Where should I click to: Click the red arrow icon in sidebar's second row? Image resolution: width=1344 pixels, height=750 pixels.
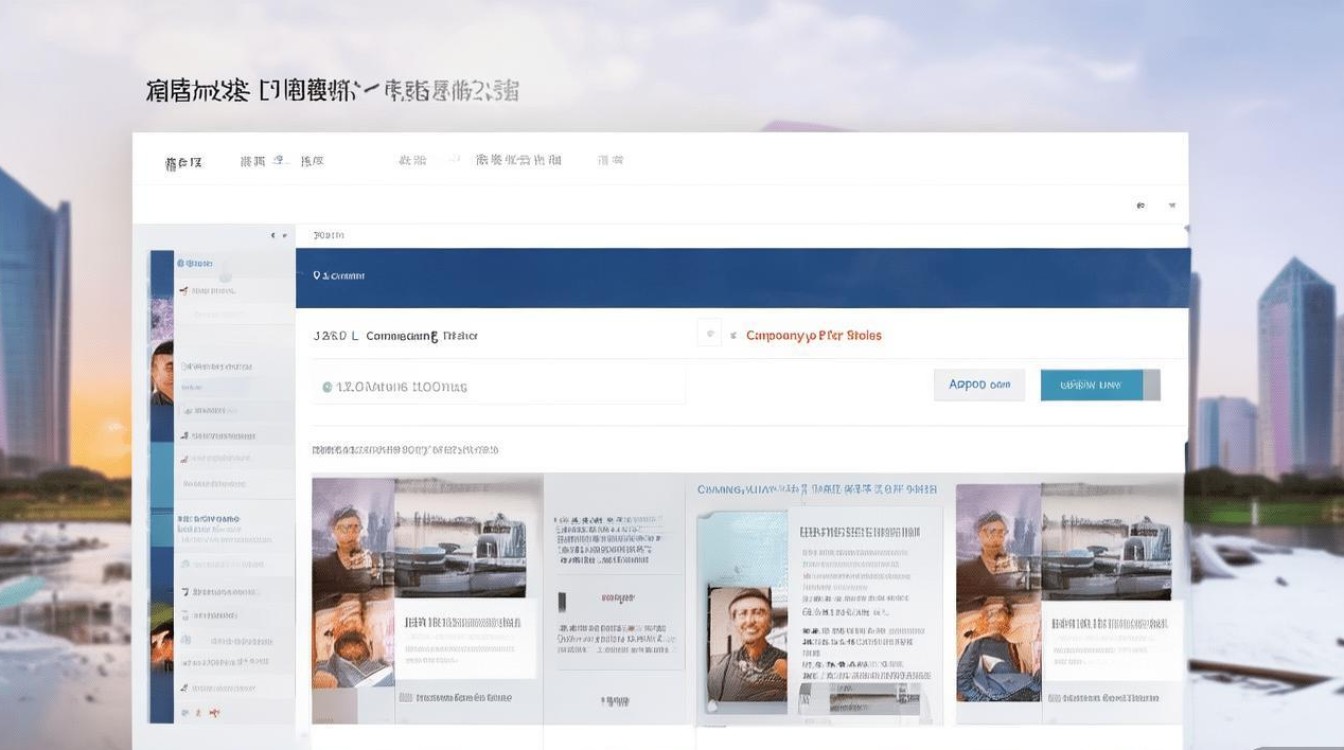click(184, 290)
